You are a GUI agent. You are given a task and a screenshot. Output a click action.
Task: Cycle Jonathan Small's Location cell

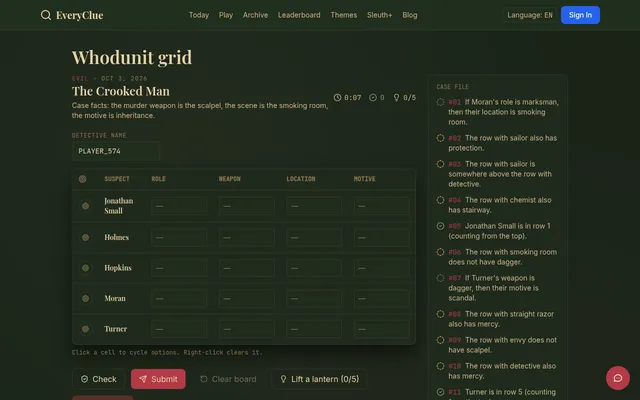pyautogui.click(x=314, y=206)
